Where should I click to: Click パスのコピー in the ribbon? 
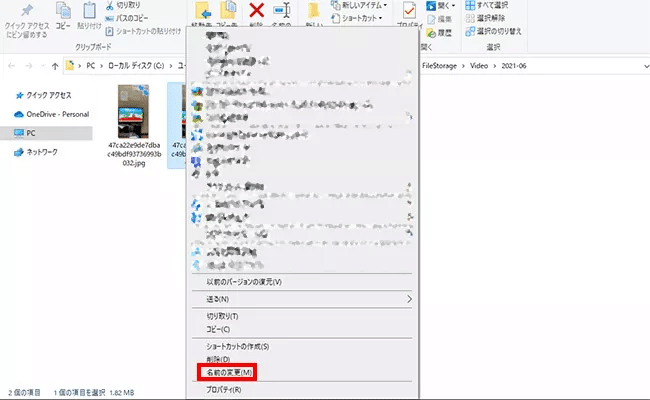coord(126,18)
